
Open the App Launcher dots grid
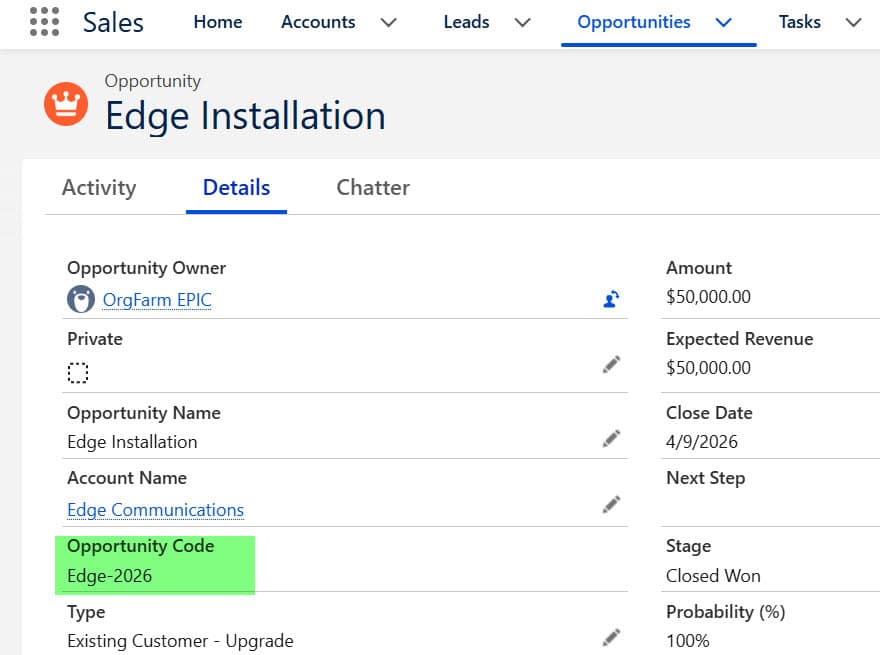click(44, 22)
